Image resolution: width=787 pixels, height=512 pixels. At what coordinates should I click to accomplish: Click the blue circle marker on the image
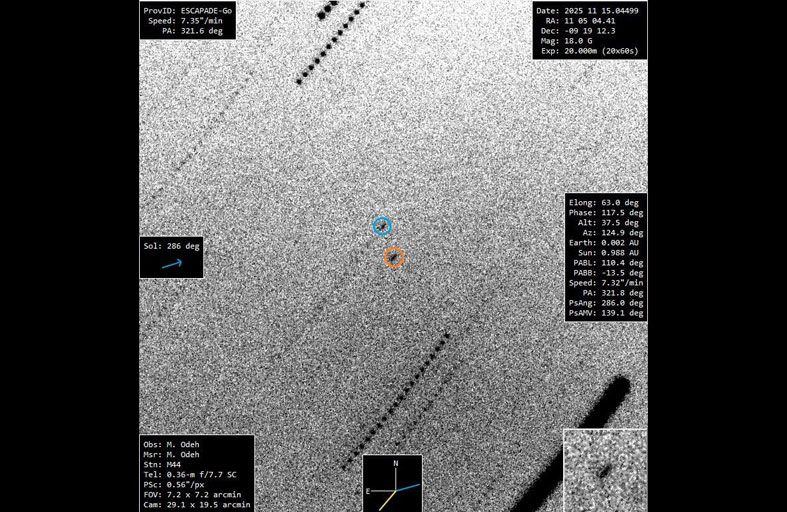[x=381, y=226]
